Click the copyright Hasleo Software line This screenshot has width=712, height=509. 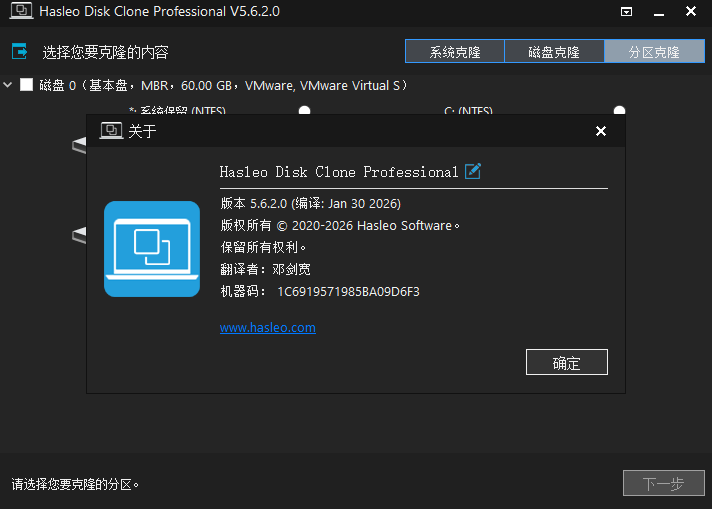[x=340, y=226]
